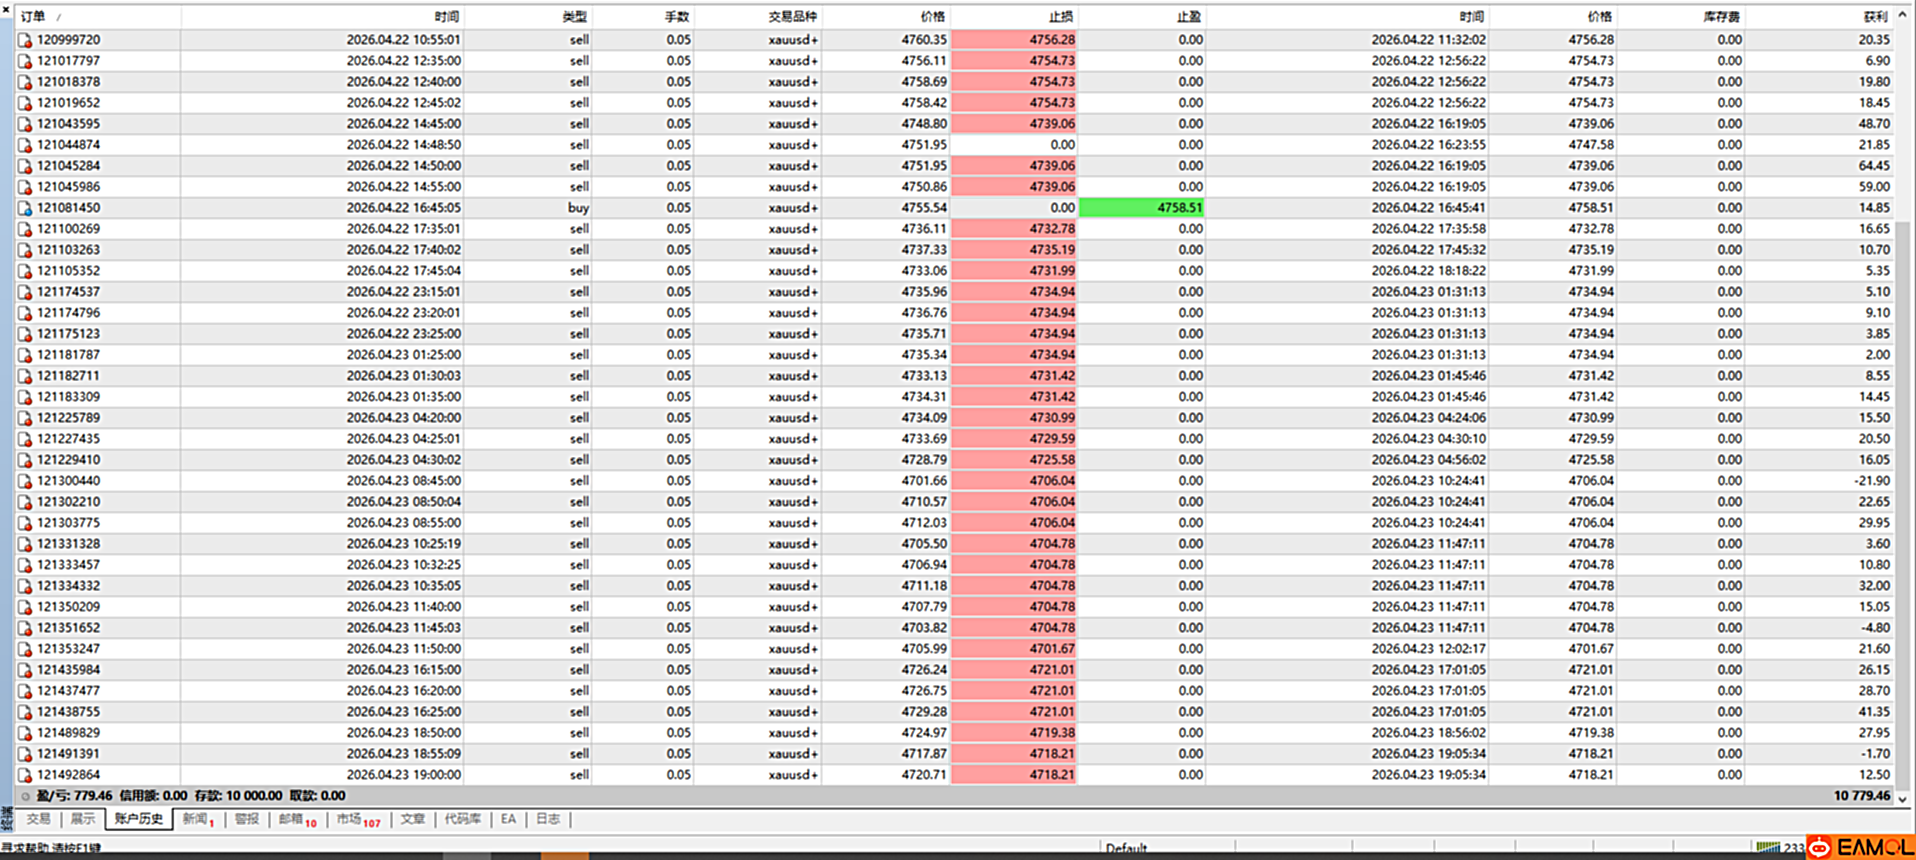
Task: Click the sell order icon for order 120999720
Action: [x=25, y=40]
